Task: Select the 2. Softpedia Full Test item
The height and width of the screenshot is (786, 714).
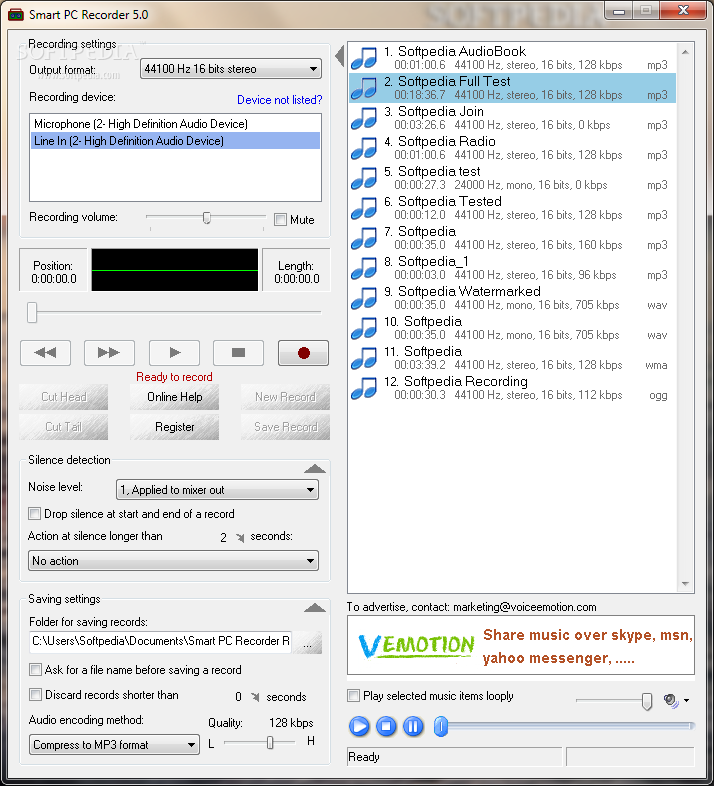Action: (512, 88)
